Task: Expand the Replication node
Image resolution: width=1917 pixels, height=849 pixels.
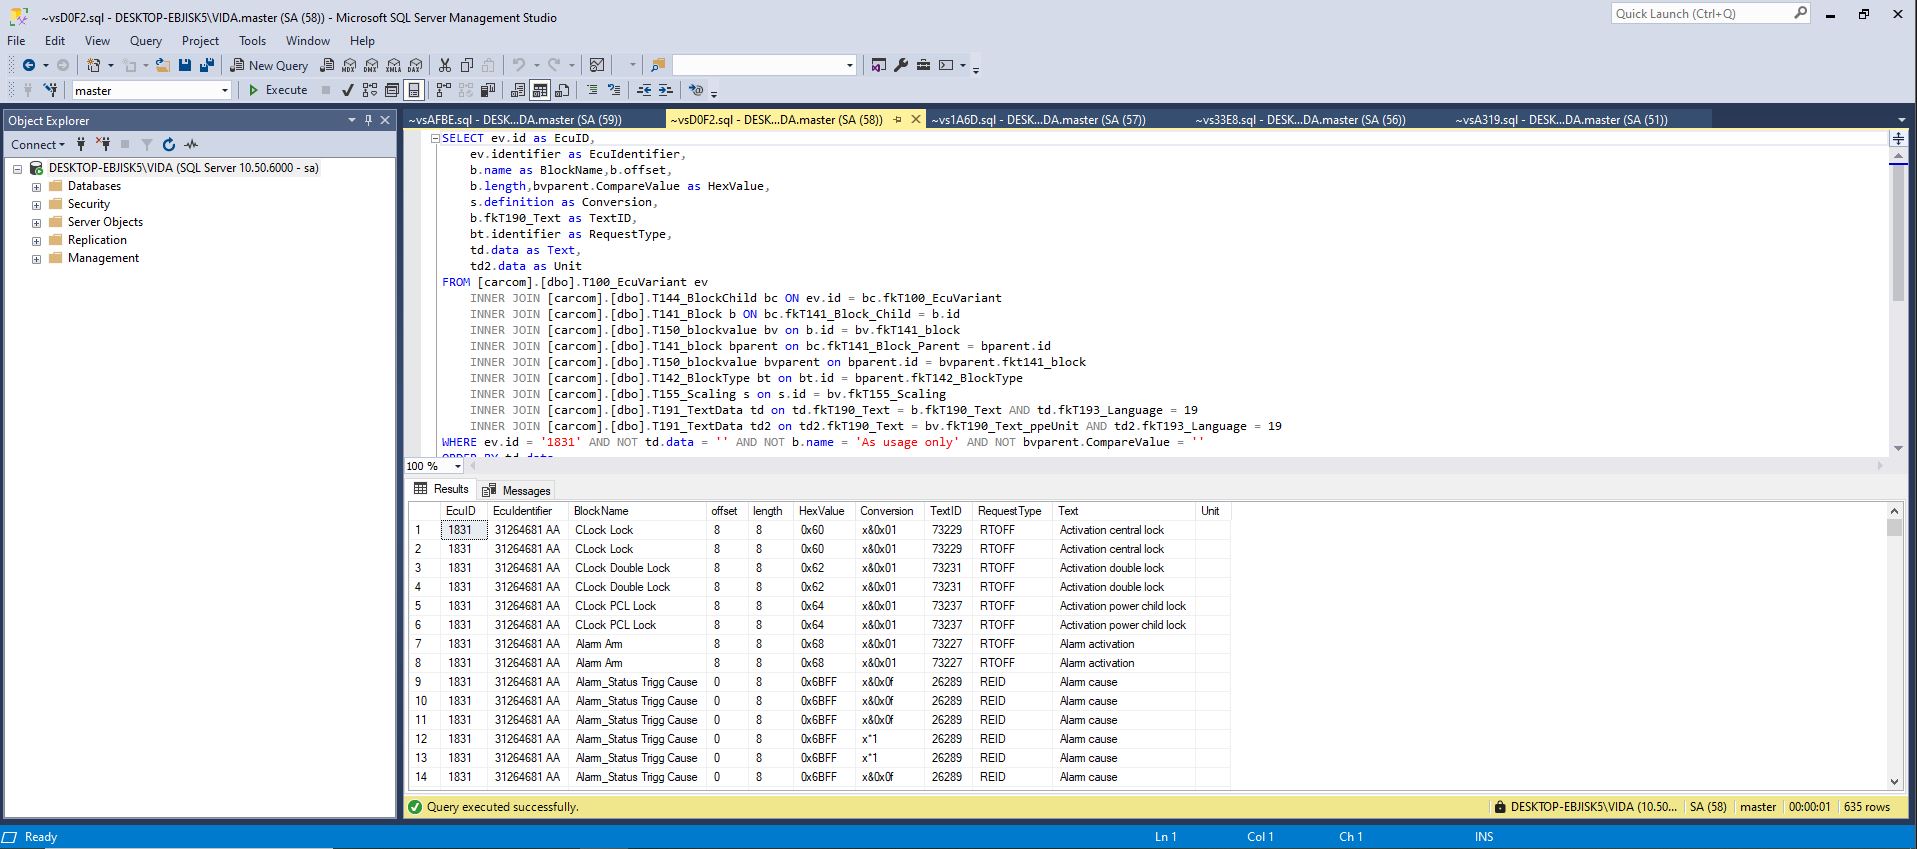Action: pos(37,241)
